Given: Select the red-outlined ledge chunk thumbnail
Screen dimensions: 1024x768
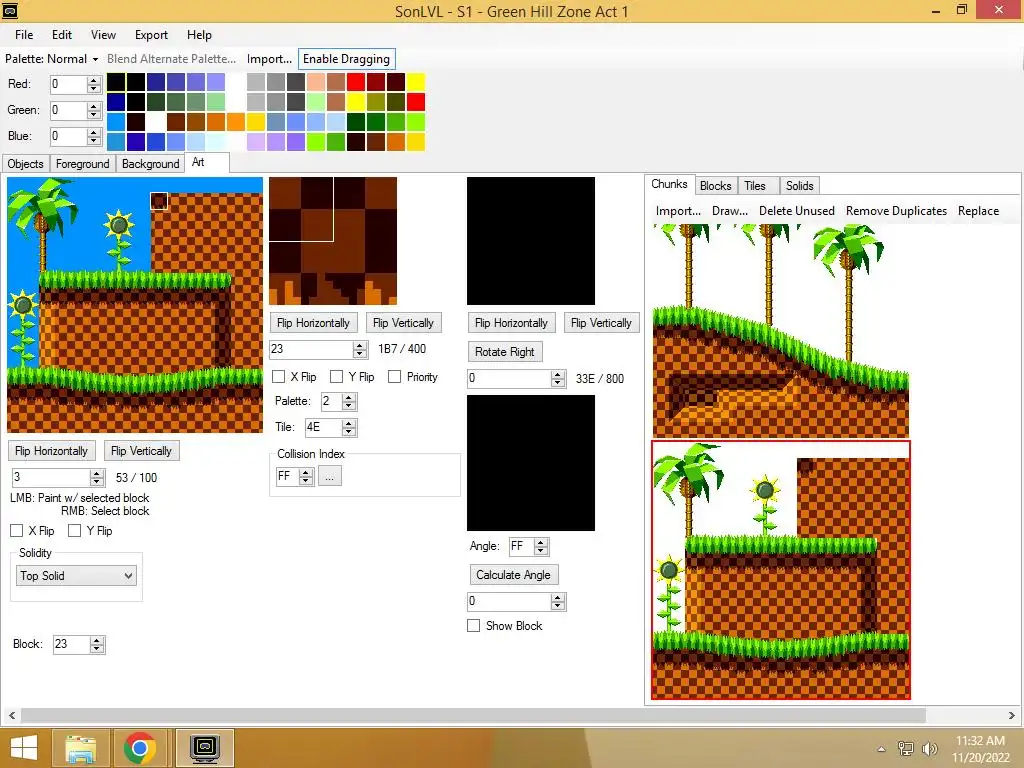Looking at the screenshot, I should (781, 570).
